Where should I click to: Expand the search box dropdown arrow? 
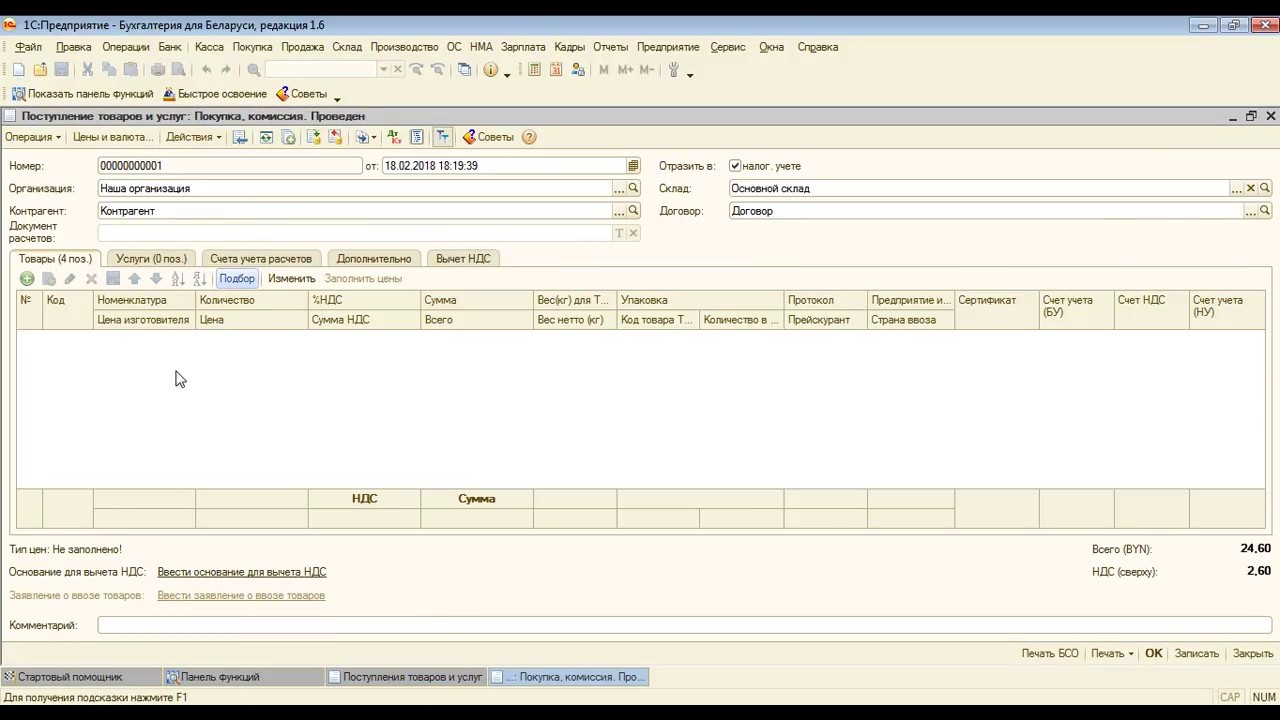coord(383,70)
